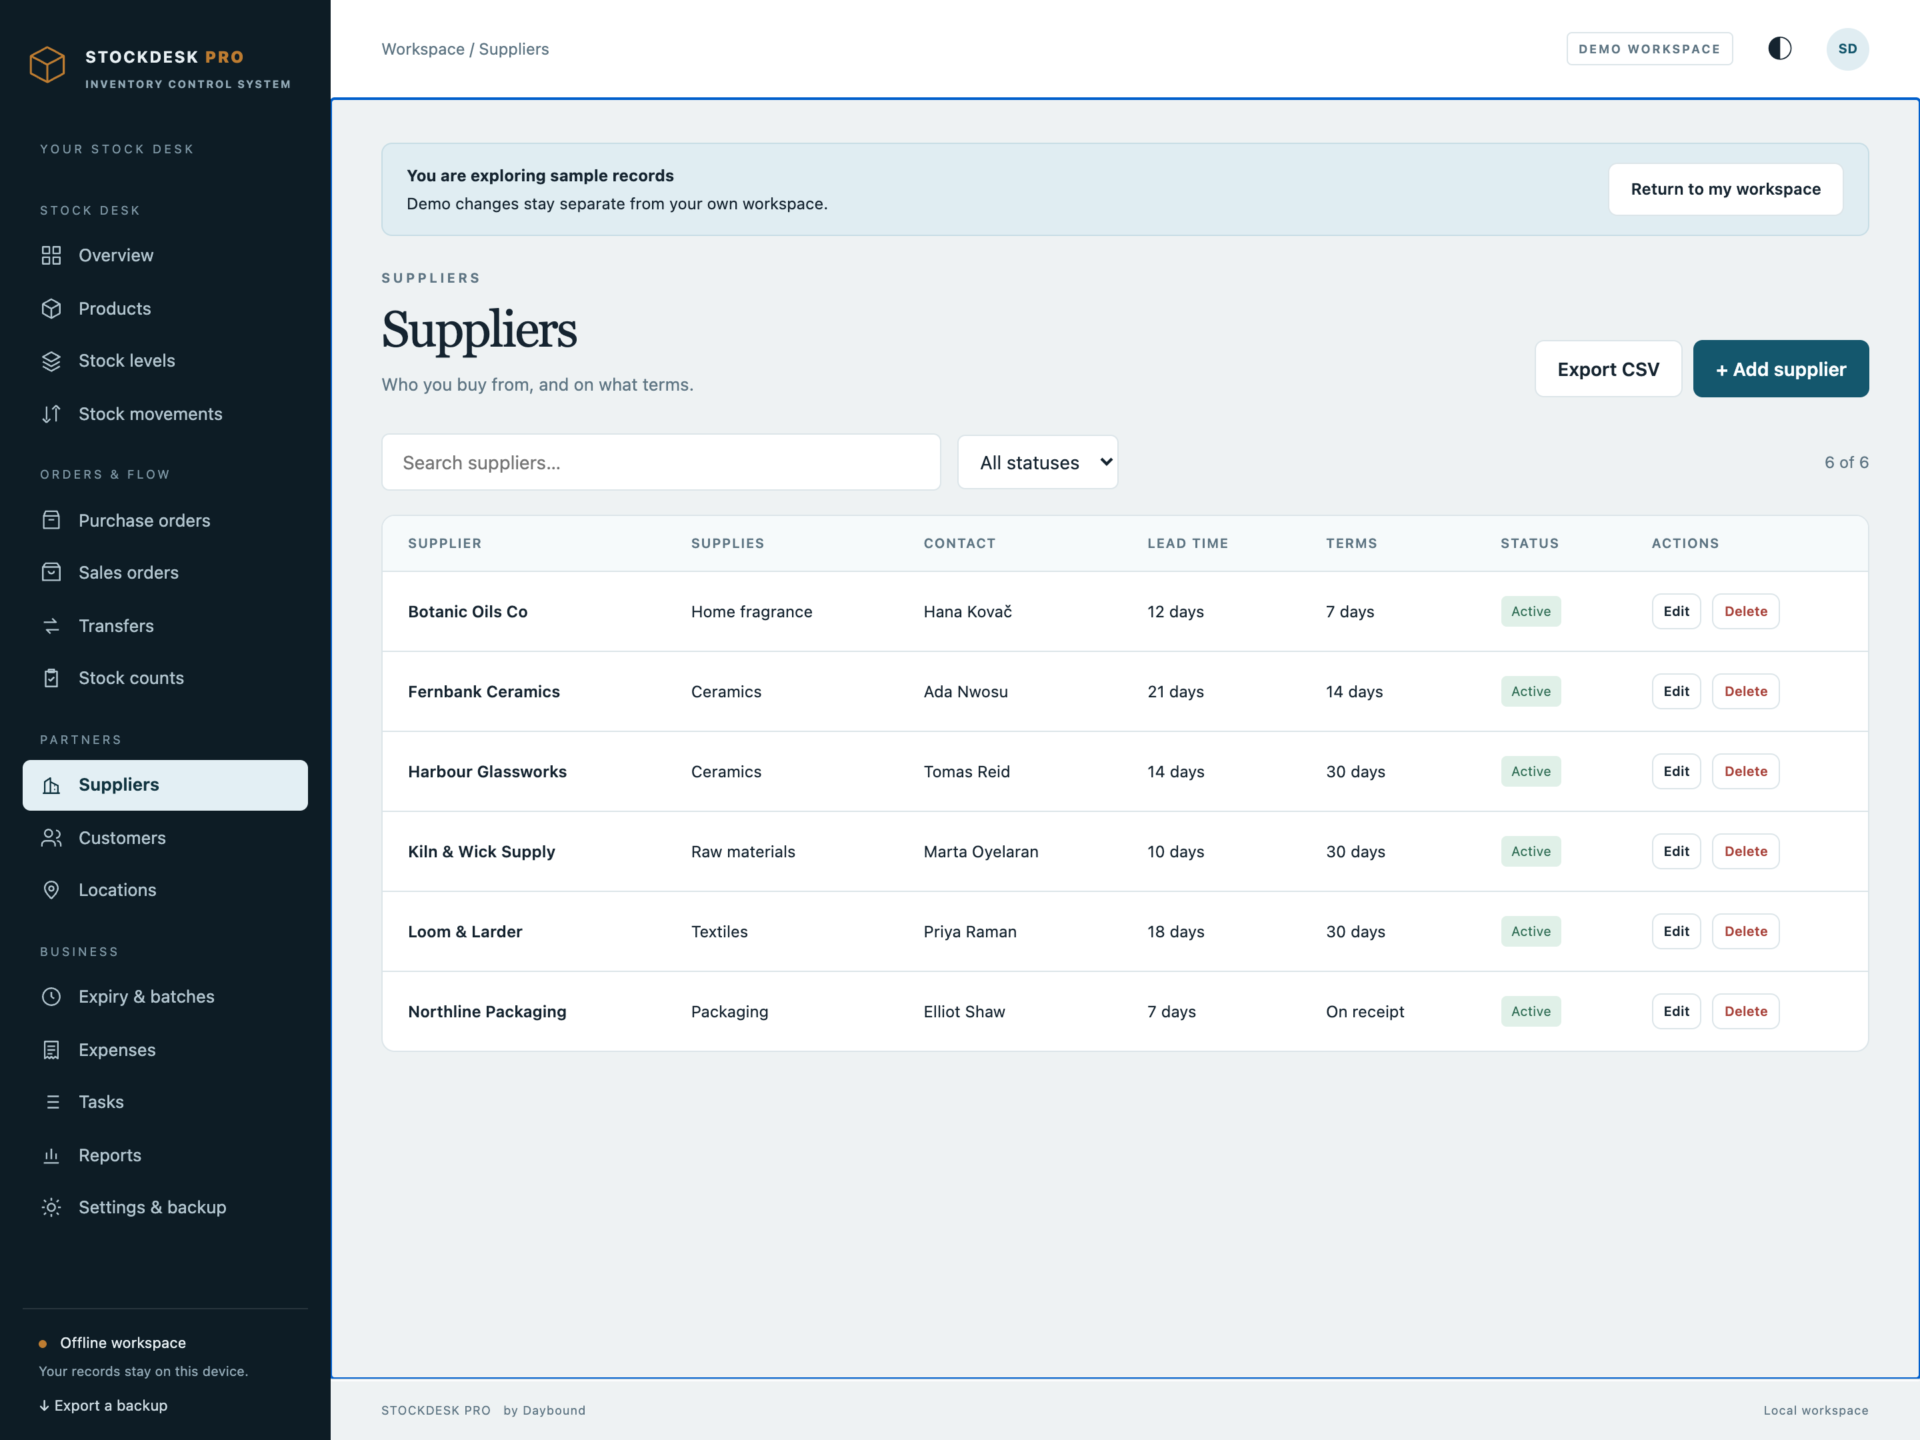Open Overview via its grid icon
Viewport: 1920px width, 1440px height.
(51, 255)
